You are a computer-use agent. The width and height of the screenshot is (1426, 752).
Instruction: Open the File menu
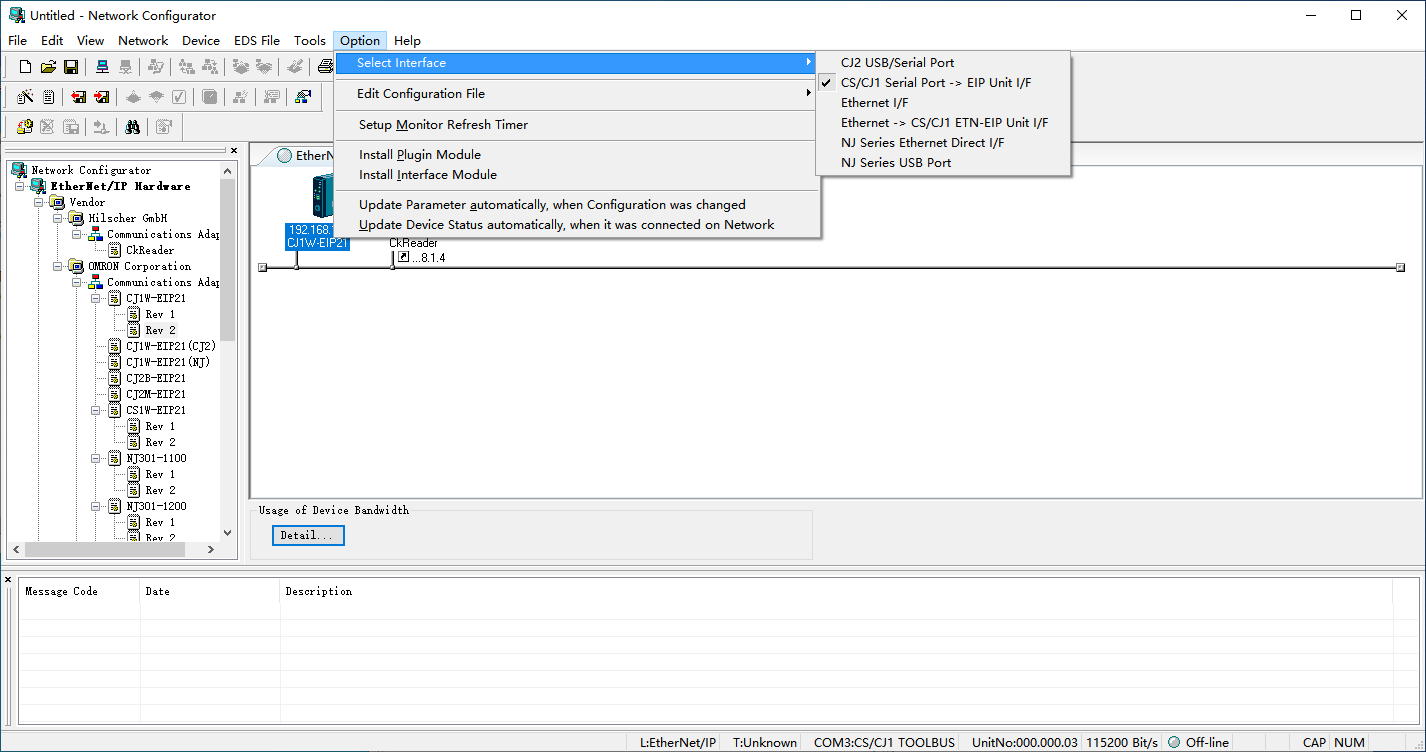(17, 41)
